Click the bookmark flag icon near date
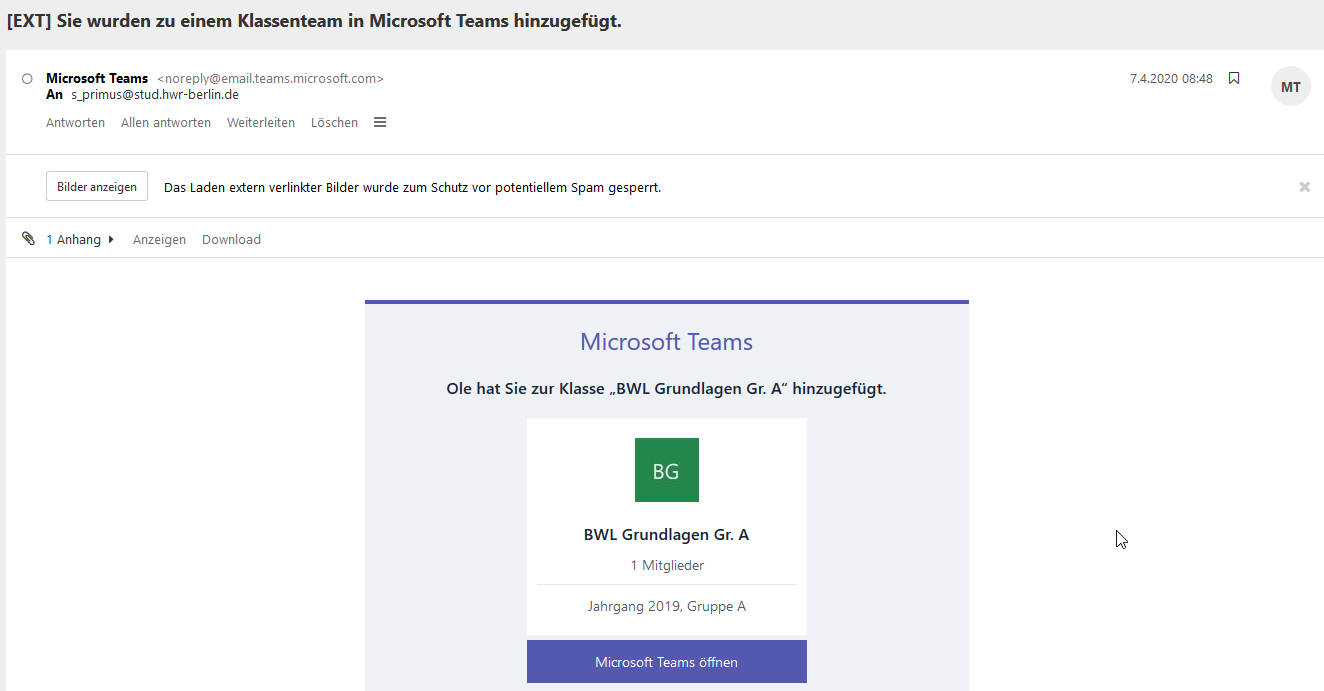This screenshot has height=691, width=1324. click(1234, 79)
